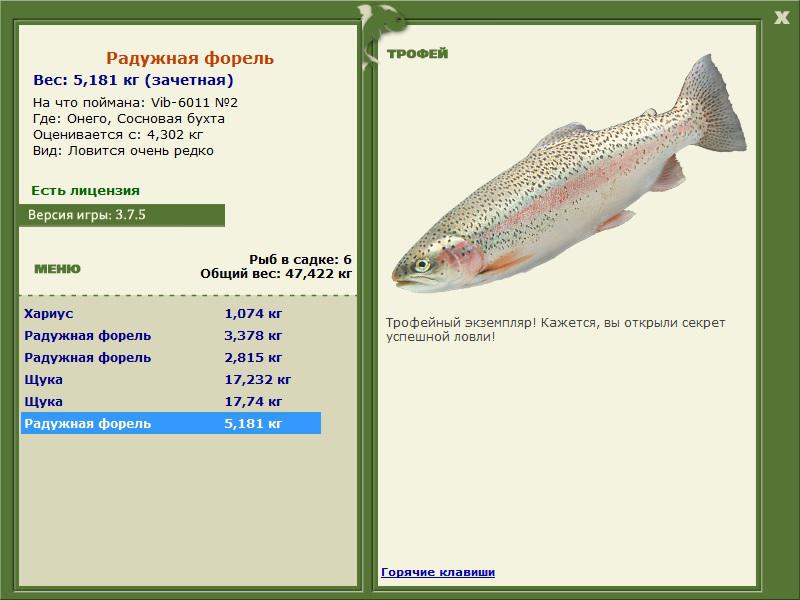Click the Радужная форель title heading

[x=190, y=58]
